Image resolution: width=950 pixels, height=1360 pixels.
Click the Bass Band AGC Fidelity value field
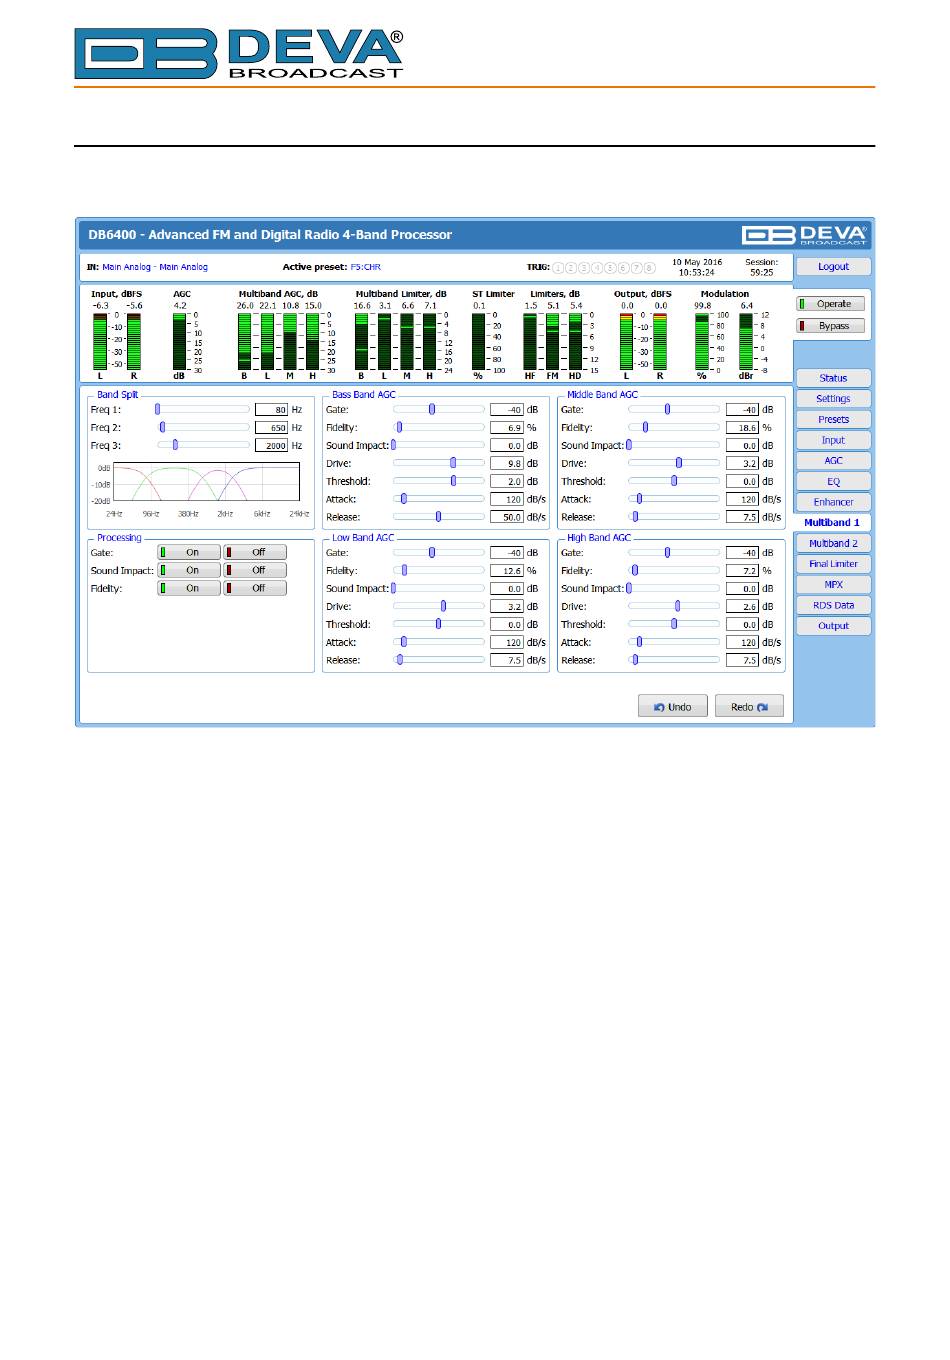507,428
